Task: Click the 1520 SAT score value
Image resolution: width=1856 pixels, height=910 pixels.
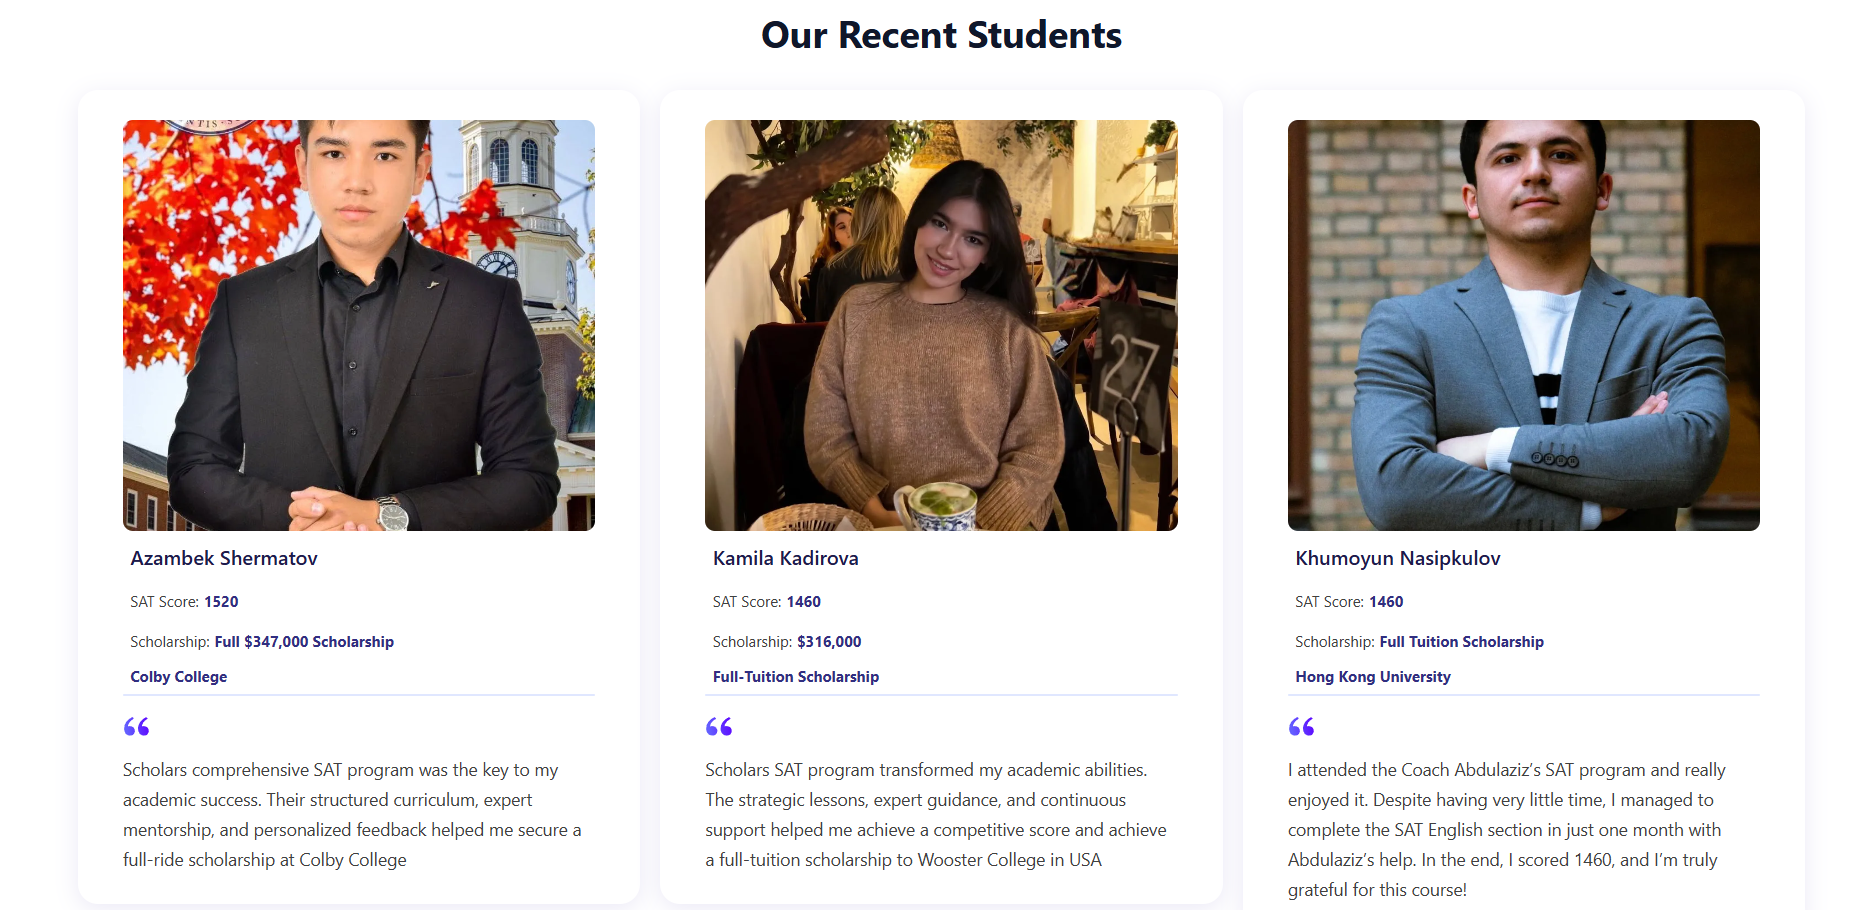Action: pos(221,602)
